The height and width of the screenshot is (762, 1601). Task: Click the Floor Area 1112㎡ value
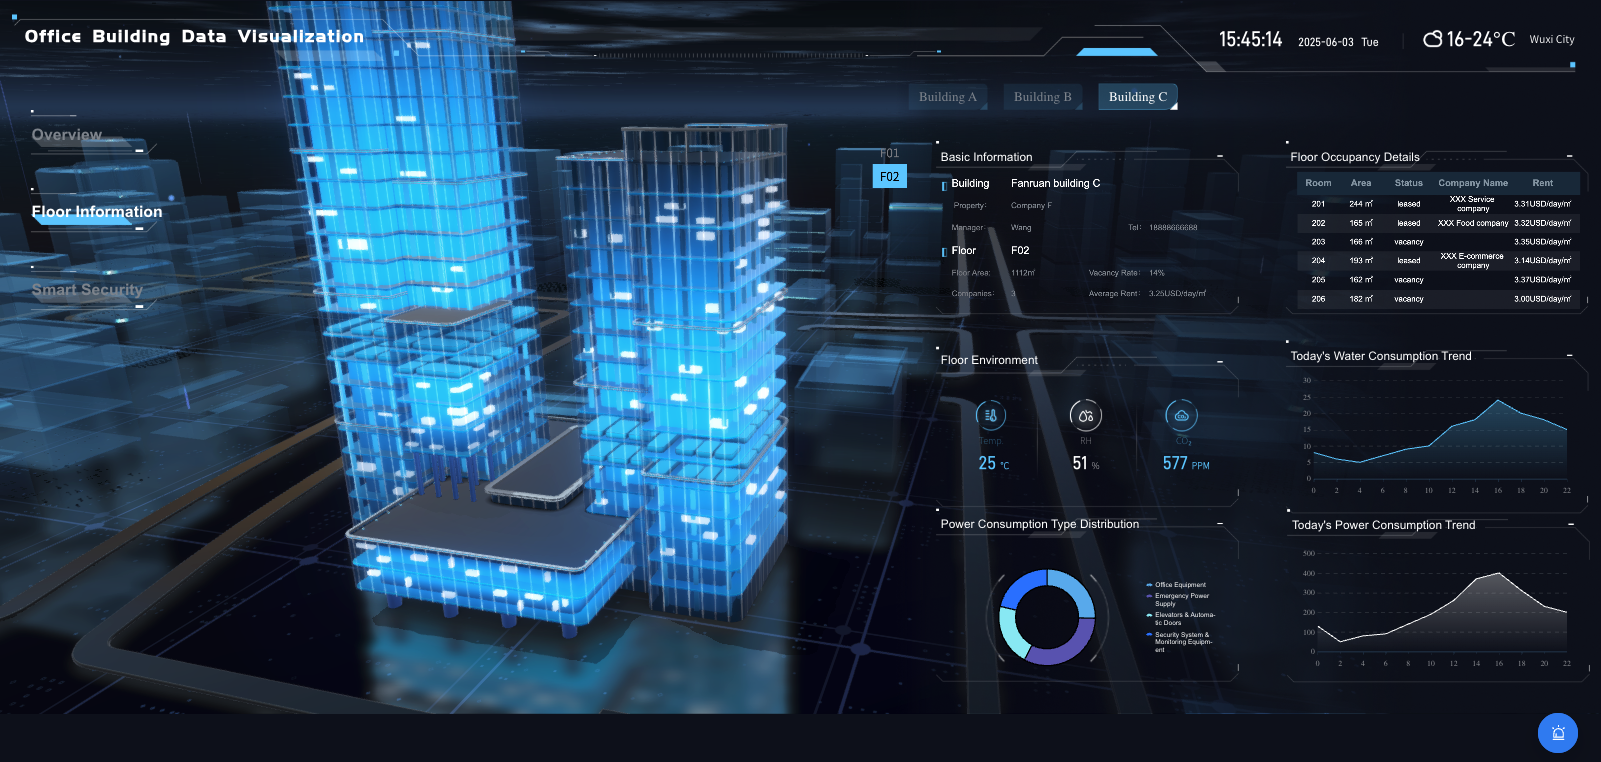1023,273
